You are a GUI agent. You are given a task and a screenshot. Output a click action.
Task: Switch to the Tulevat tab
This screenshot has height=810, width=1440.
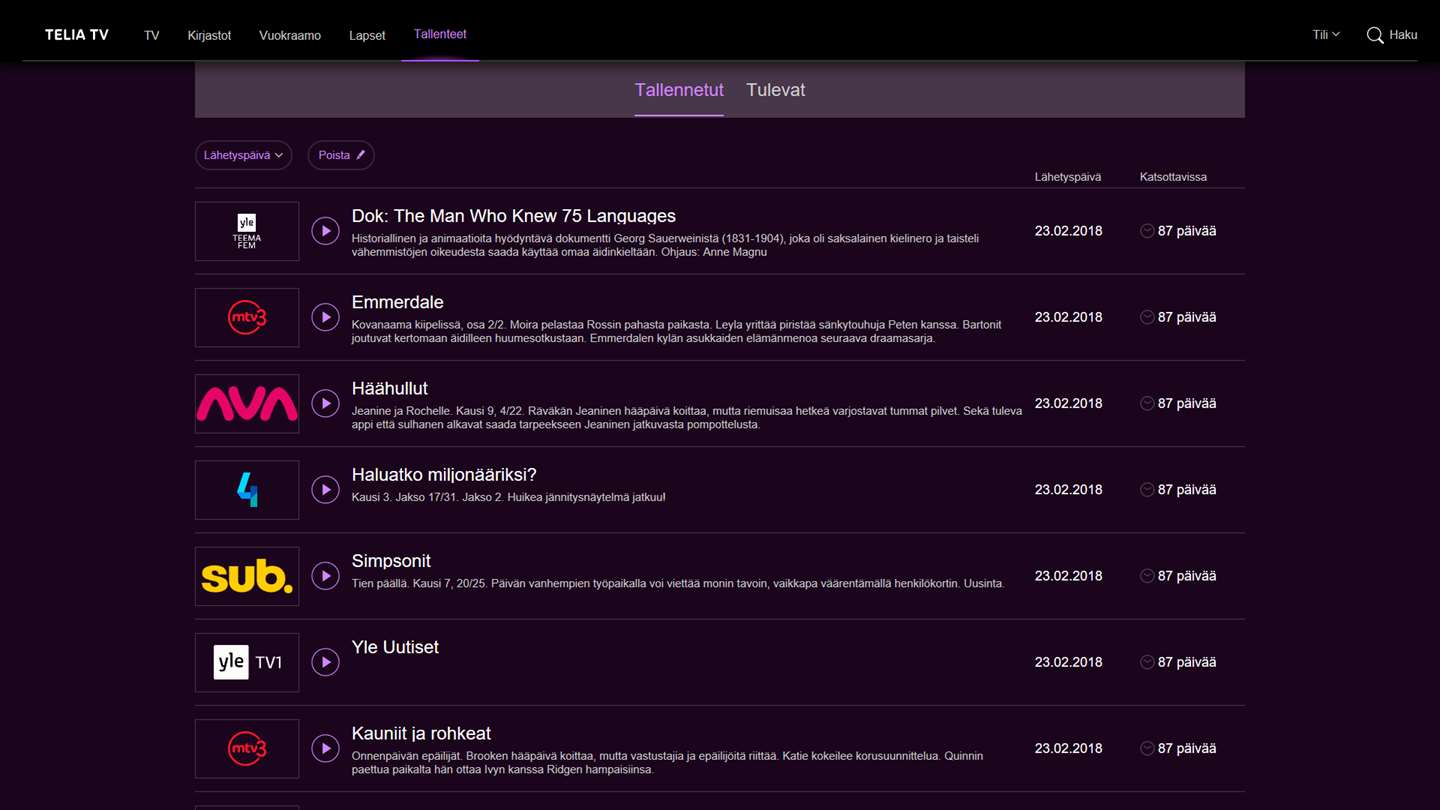(776, 90)
